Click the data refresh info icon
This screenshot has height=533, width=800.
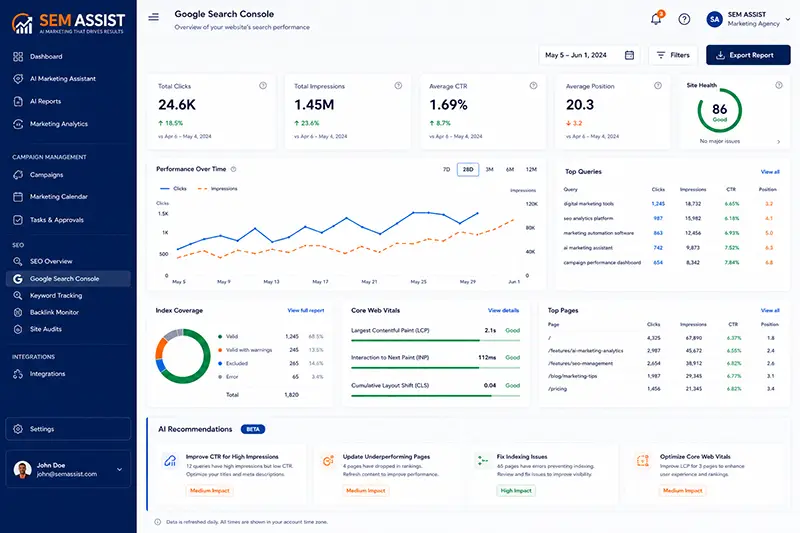point(158,522)
